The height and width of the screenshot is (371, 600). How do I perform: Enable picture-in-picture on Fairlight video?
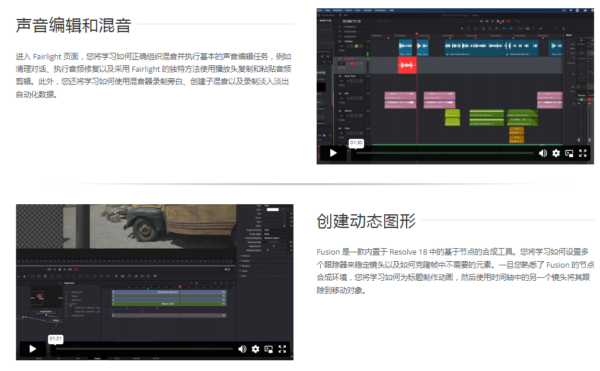(569, 153)
